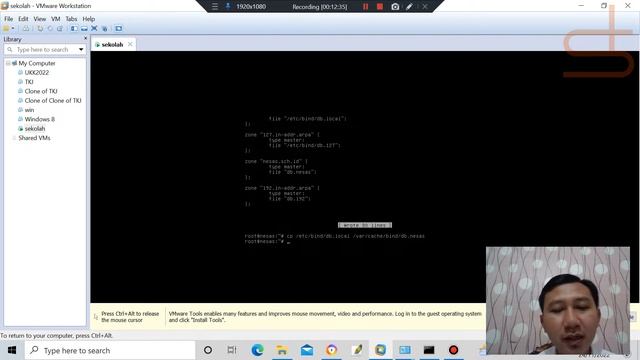Select the UKK2022 virtual machine
The image size is (640, 360).
coord(37,73)
